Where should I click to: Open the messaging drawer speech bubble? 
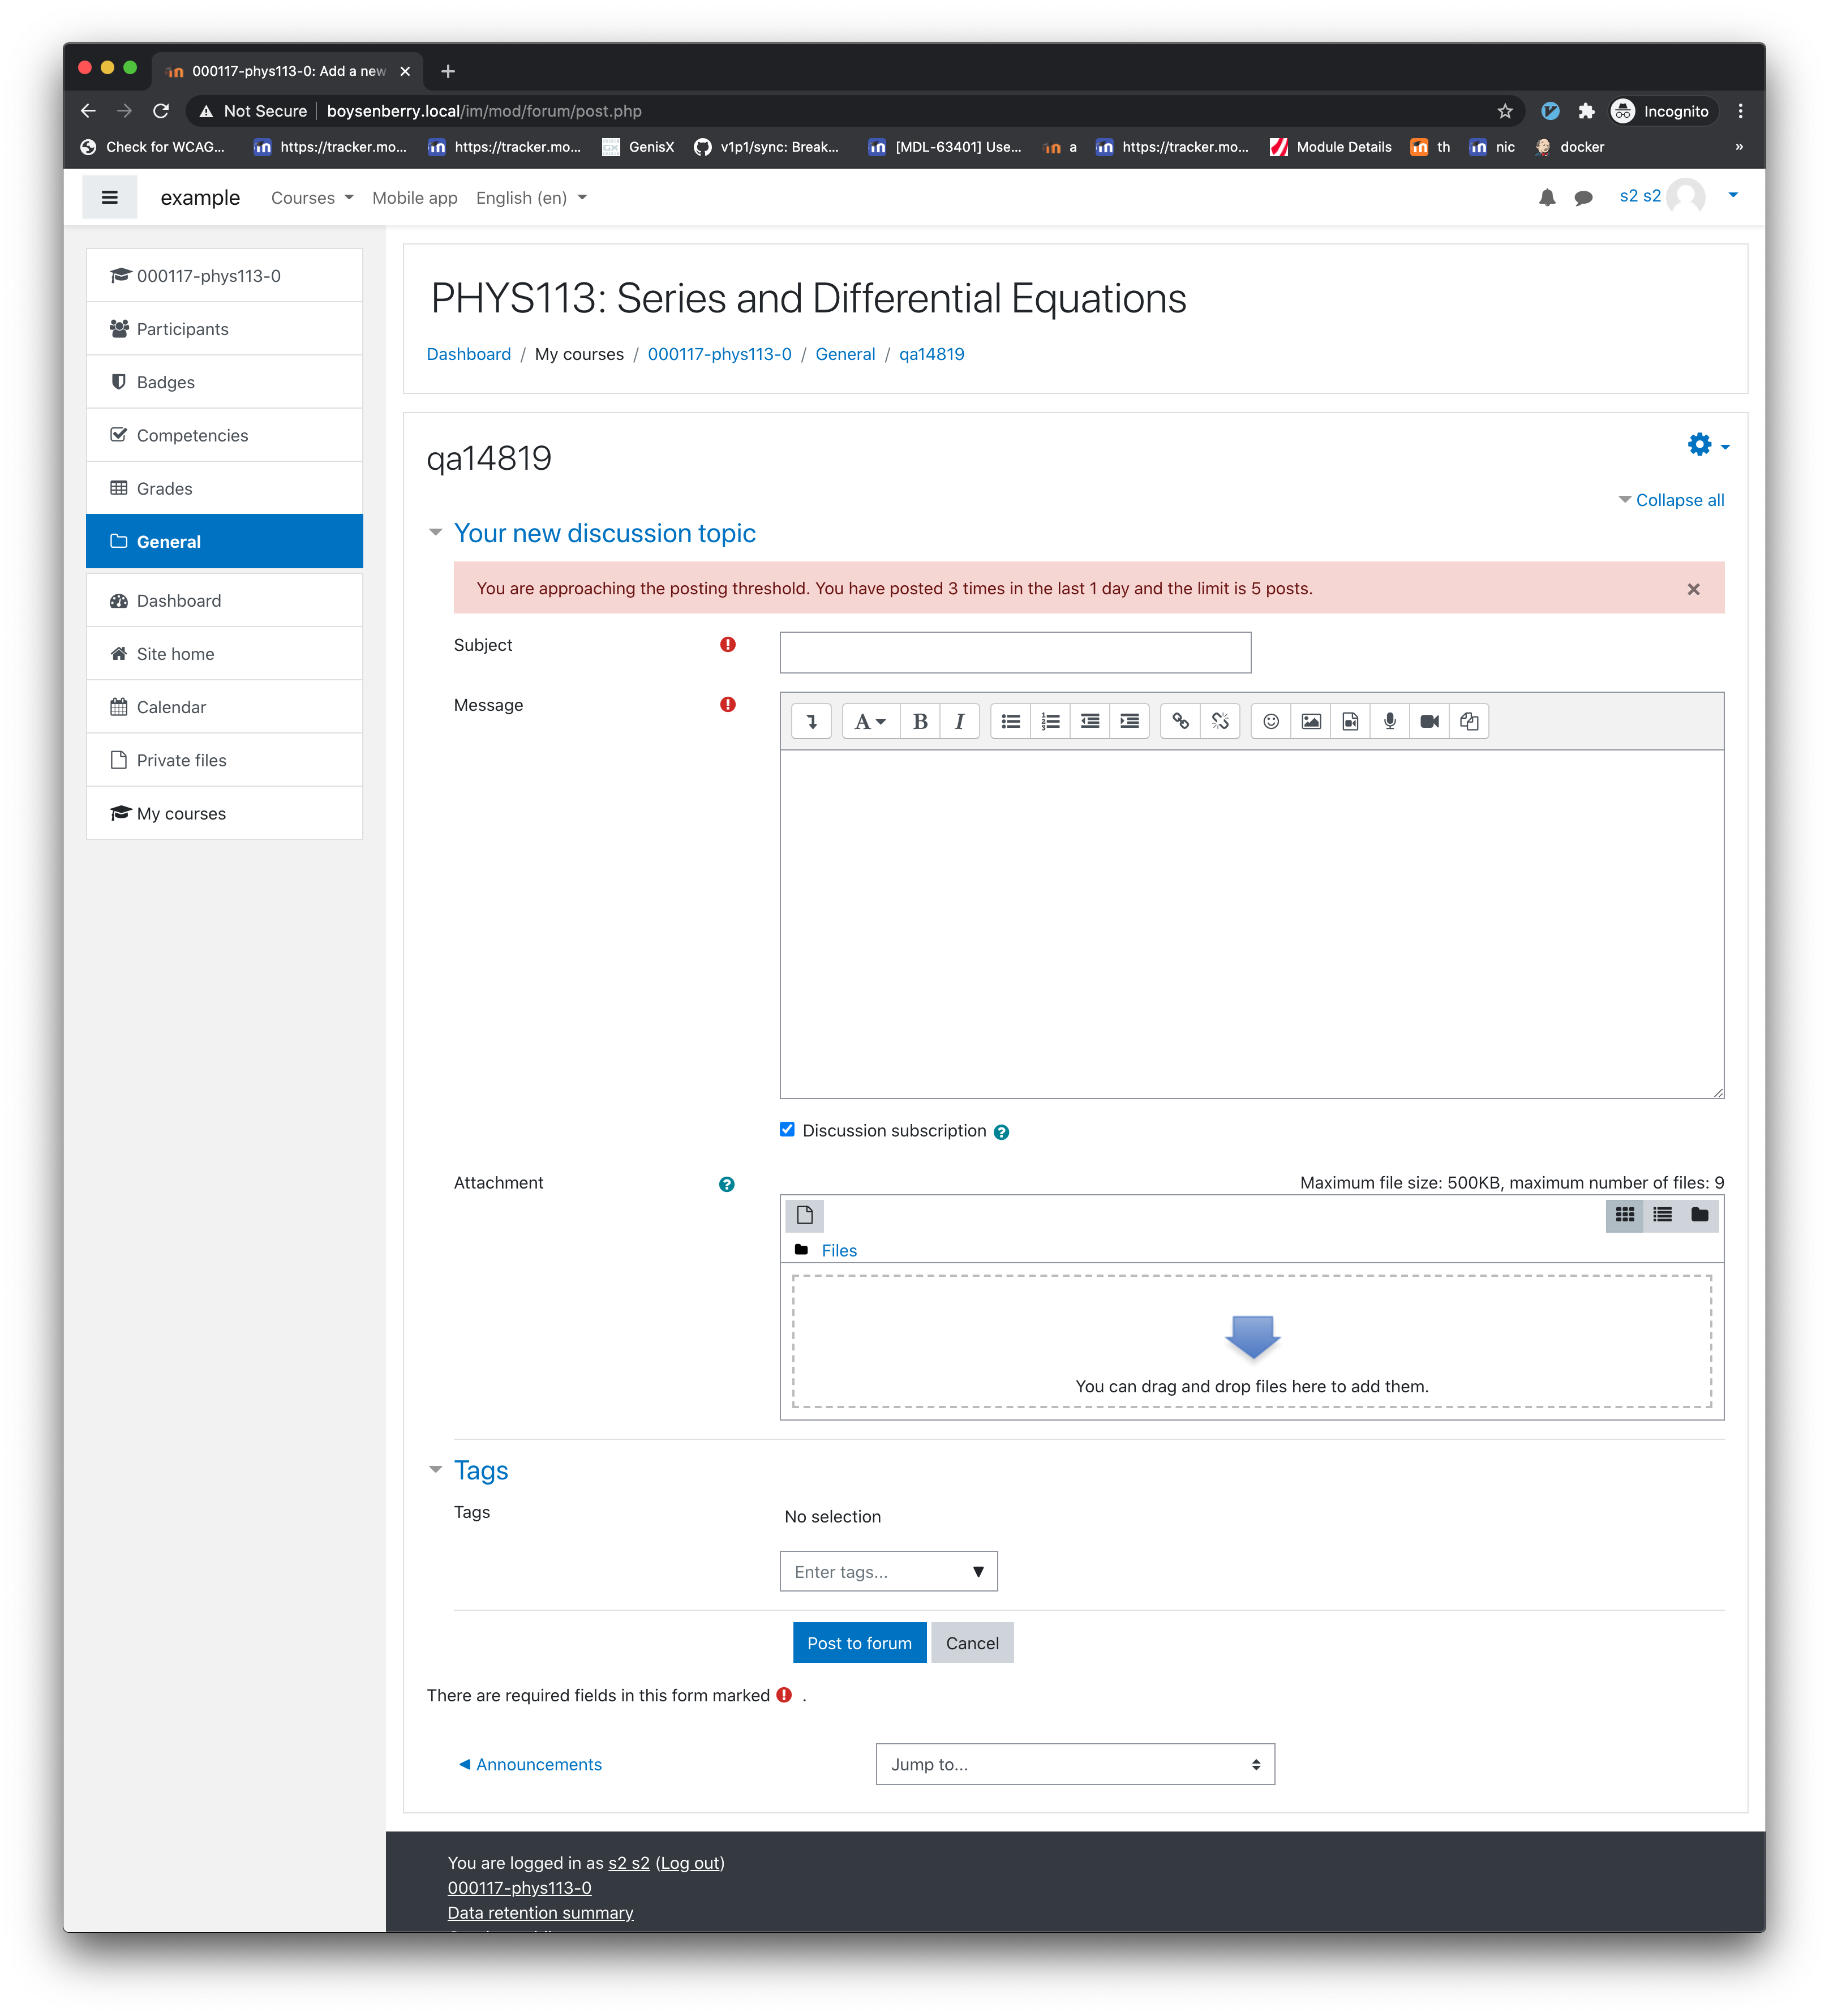tap(1583, 198)
